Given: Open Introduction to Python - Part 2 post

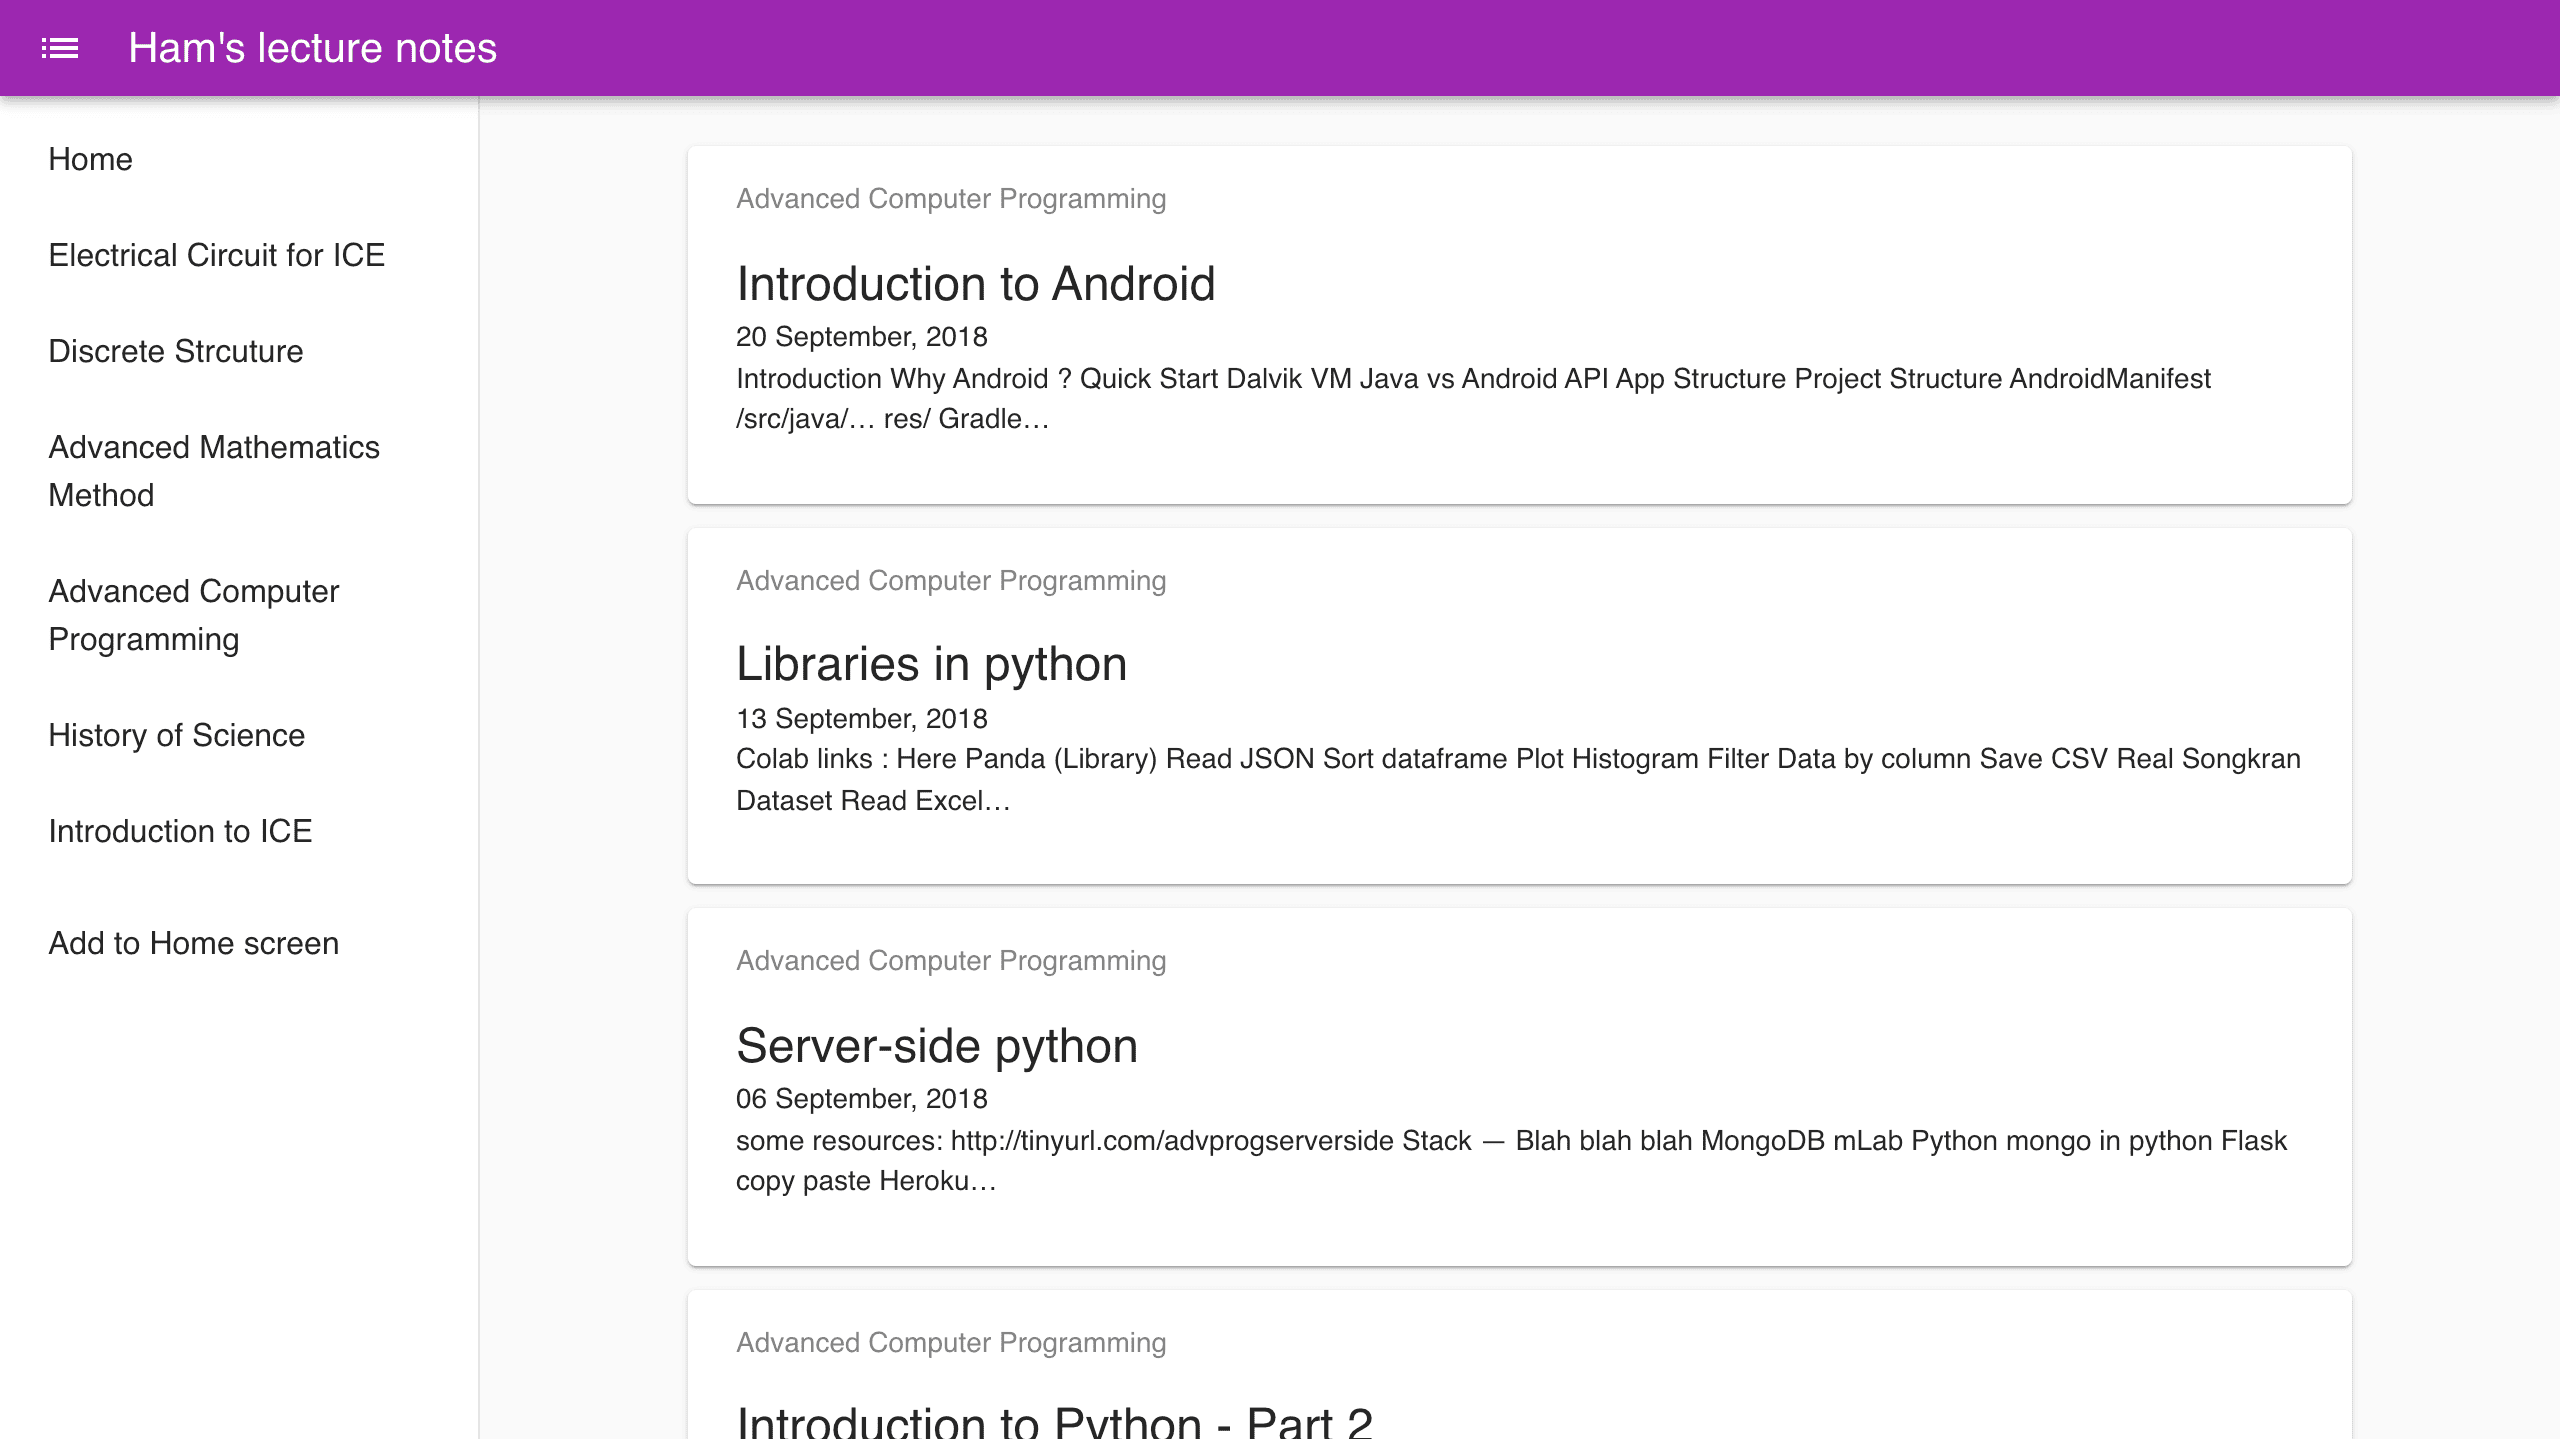Looking at the screenshot, I should [x=1055, y=1422].
